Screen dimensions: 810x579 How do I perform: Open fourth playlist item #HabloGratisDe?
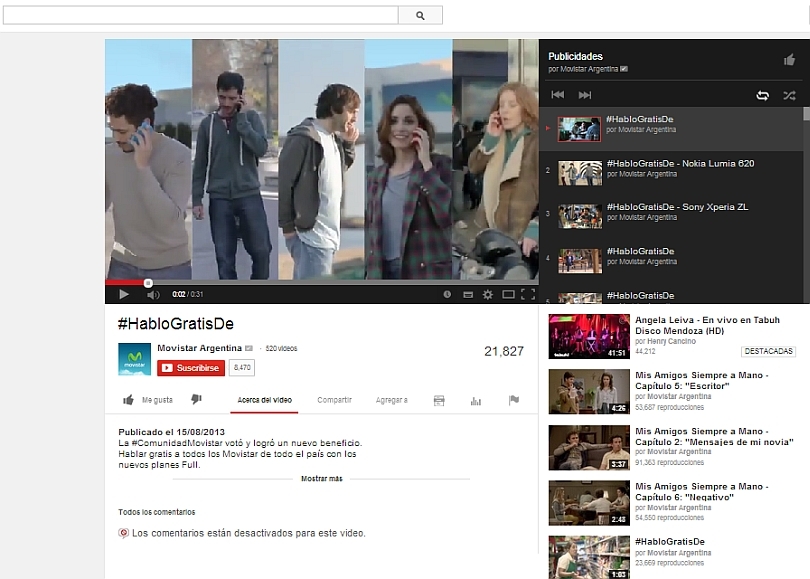[671, 260]
